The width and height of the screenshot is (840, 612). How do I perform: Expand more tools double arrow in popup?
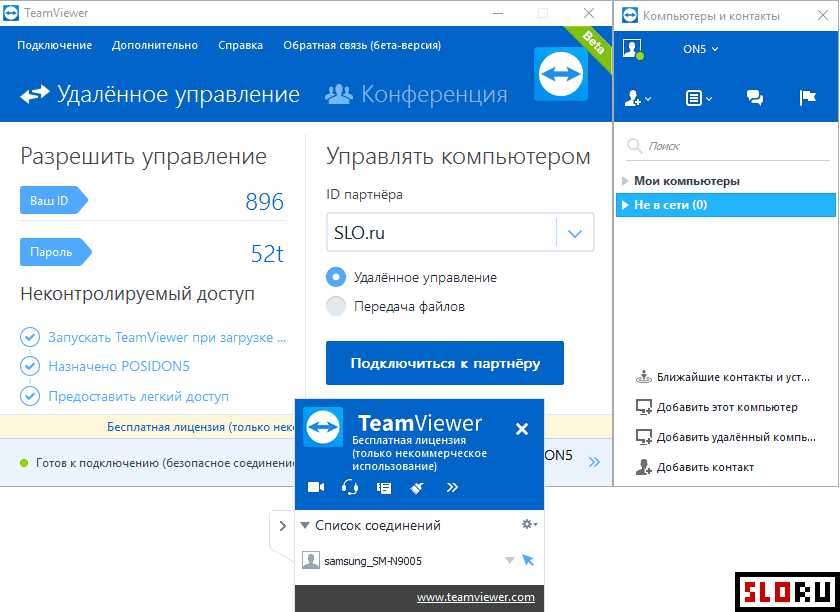pyautogui.click(x=452, y=487)
